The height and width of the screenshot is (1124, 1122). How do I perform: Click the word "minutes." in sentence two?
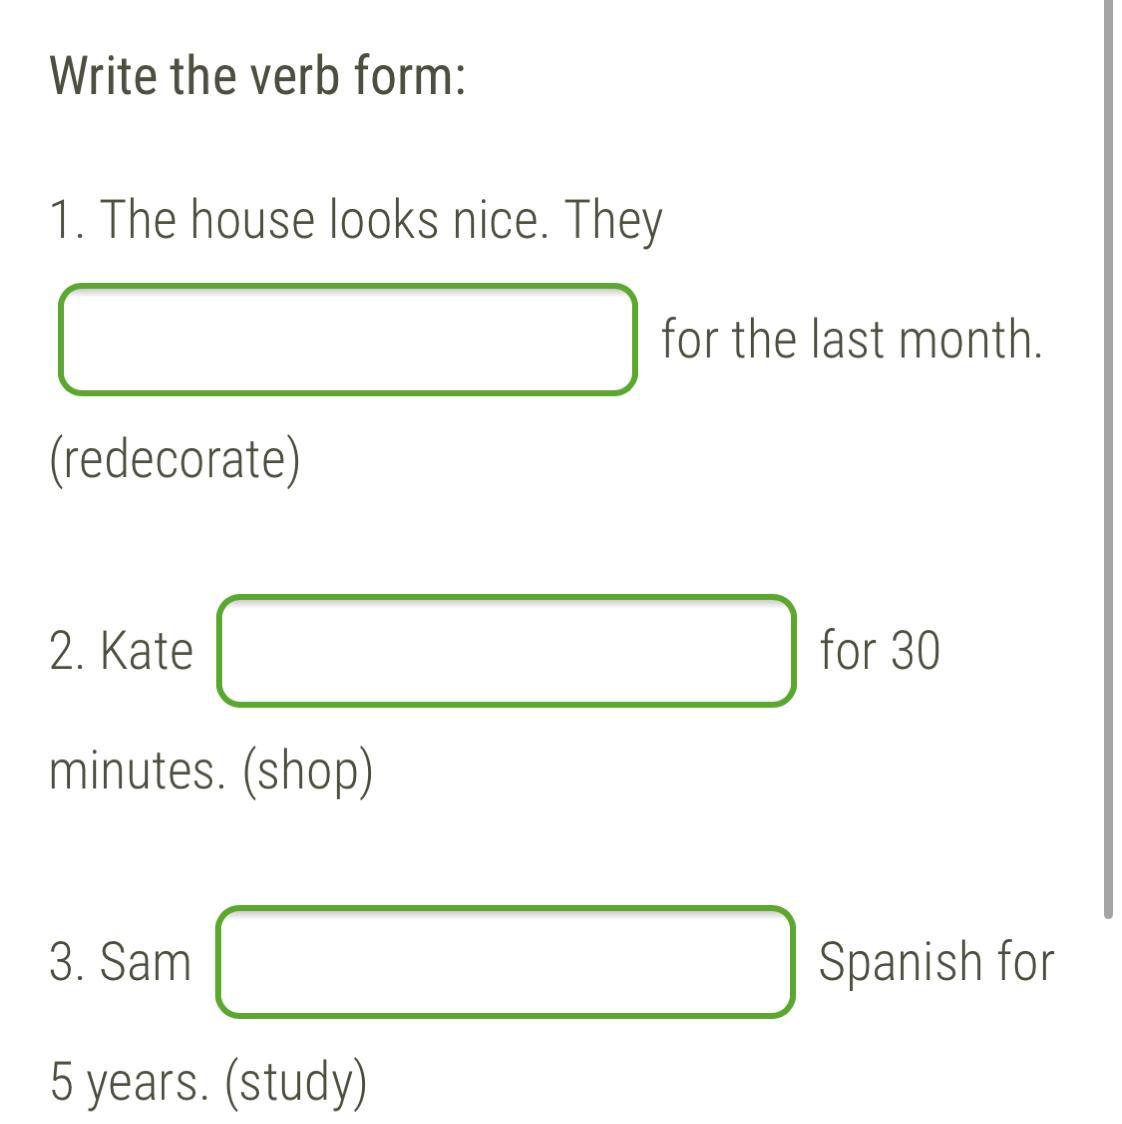(138, 771)
